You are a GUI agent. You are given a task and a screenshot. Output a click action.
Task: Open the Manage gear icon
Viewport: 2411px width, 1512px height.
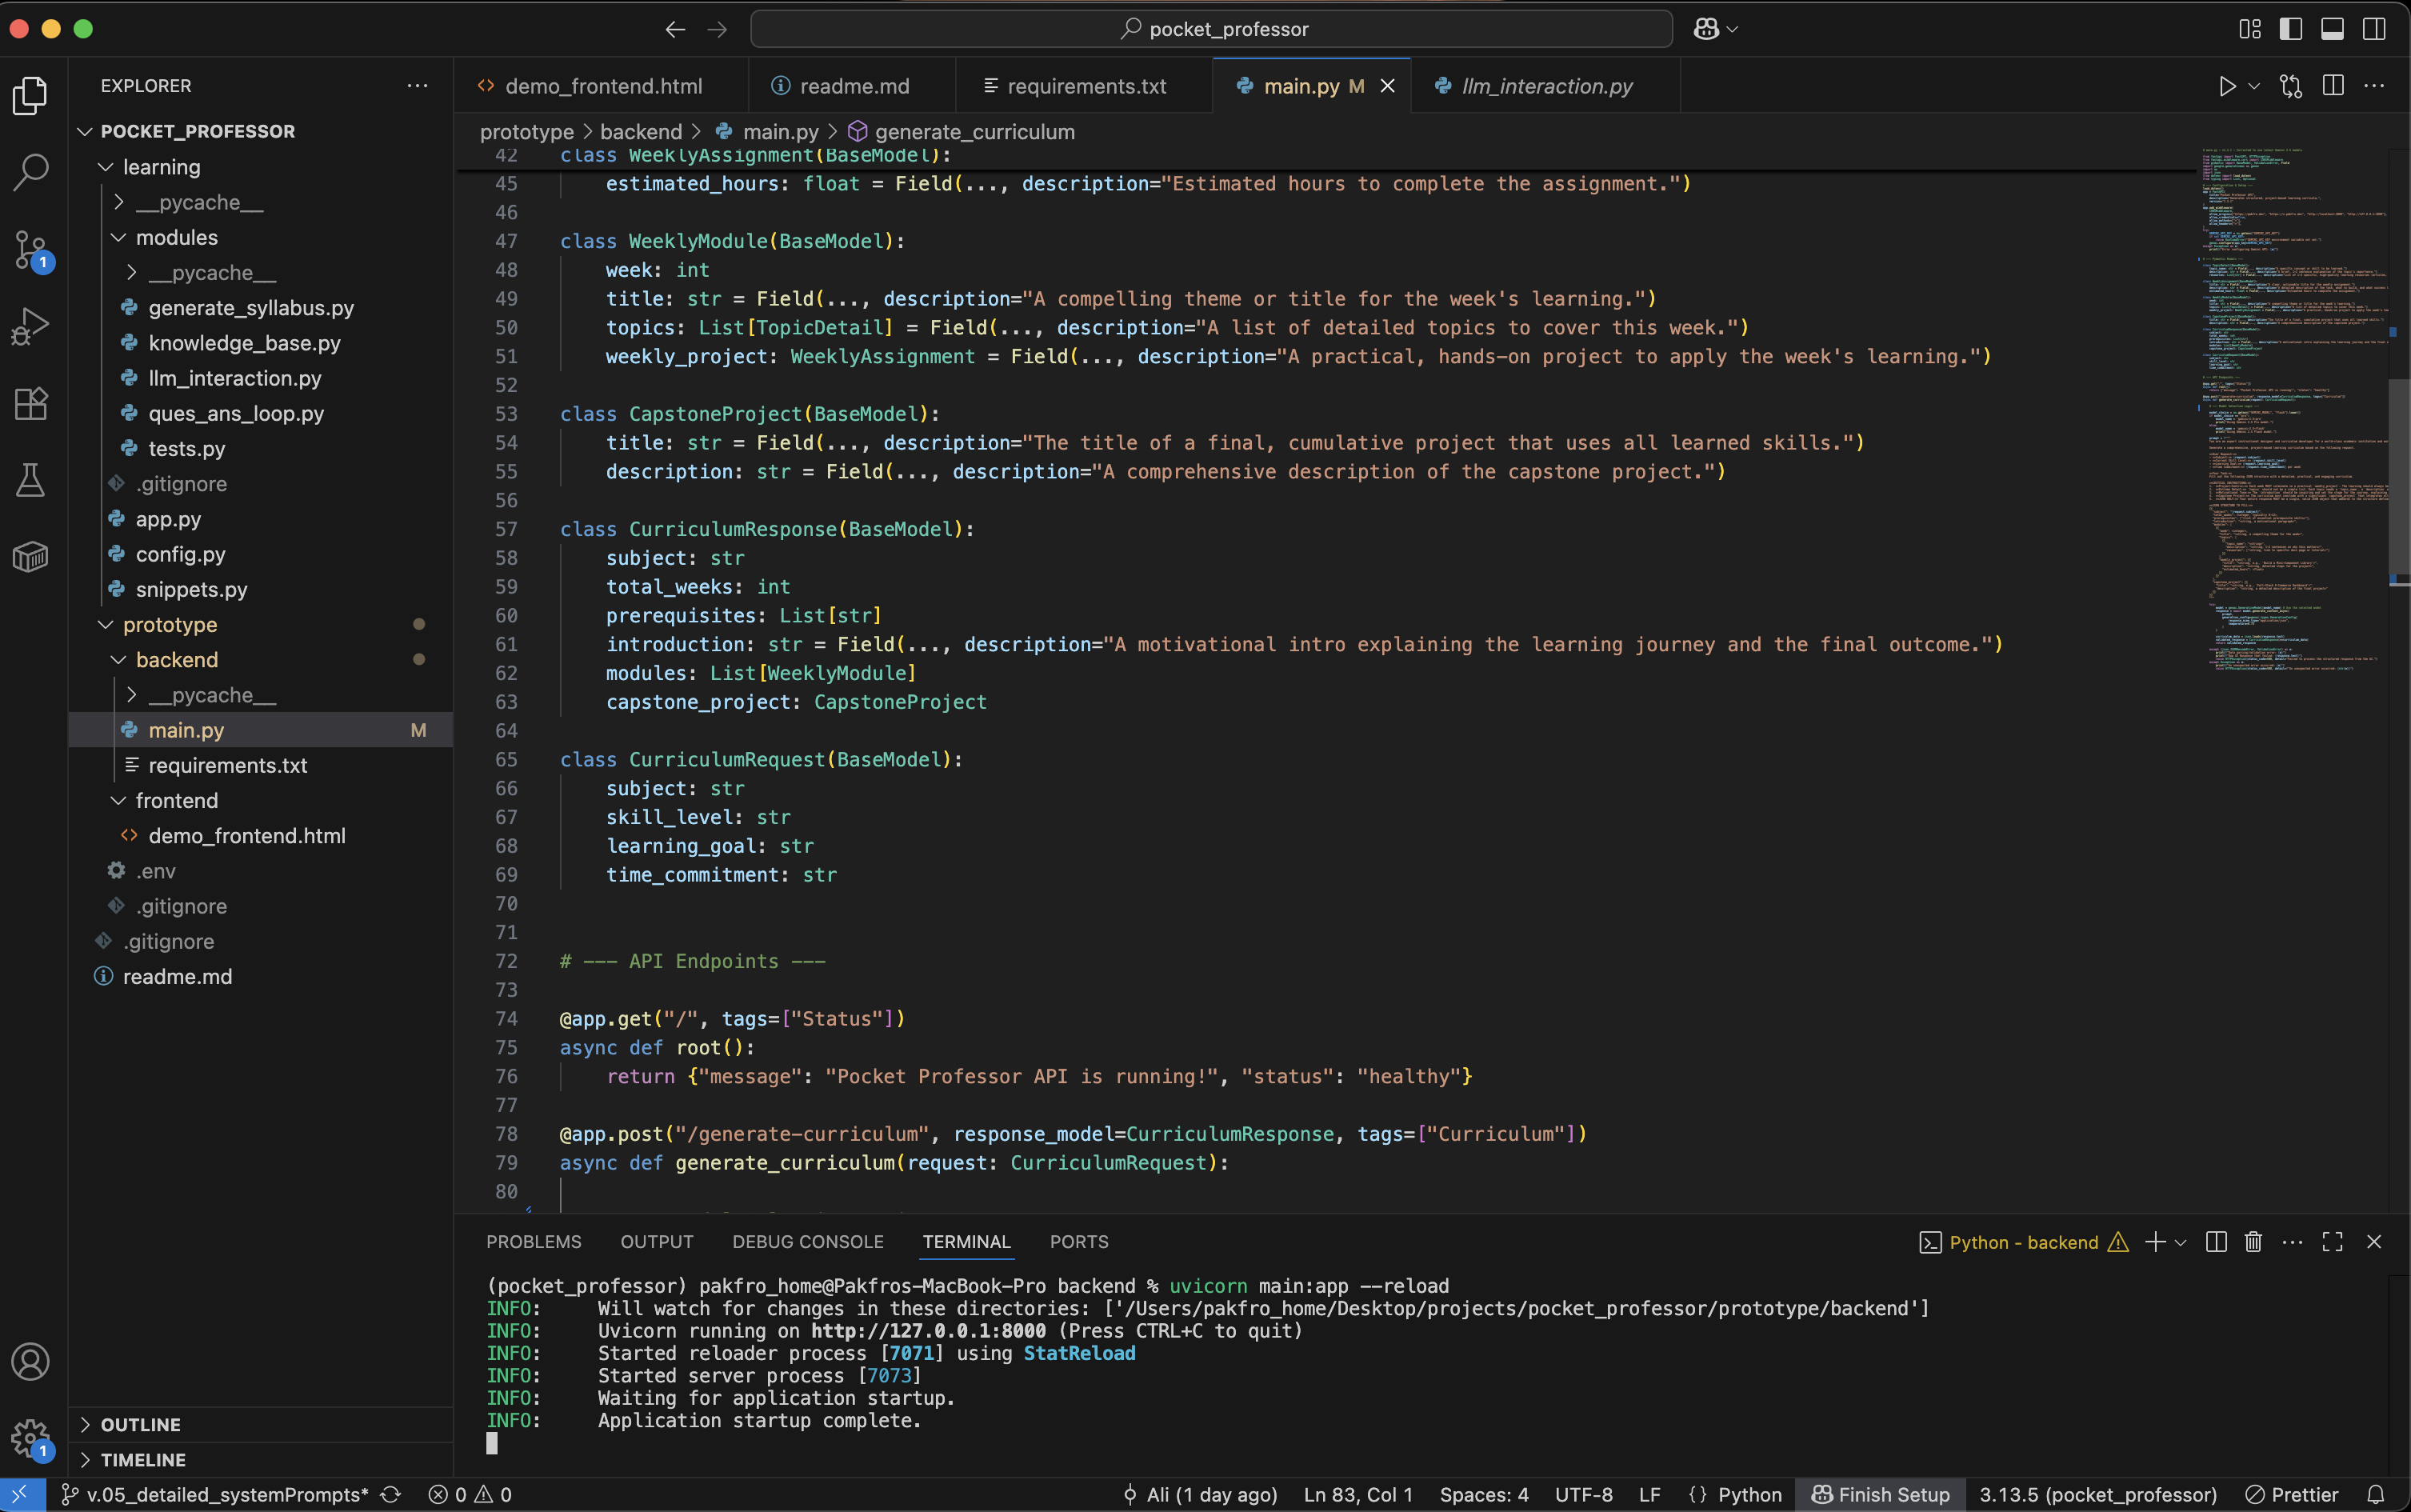[31, 1439]
